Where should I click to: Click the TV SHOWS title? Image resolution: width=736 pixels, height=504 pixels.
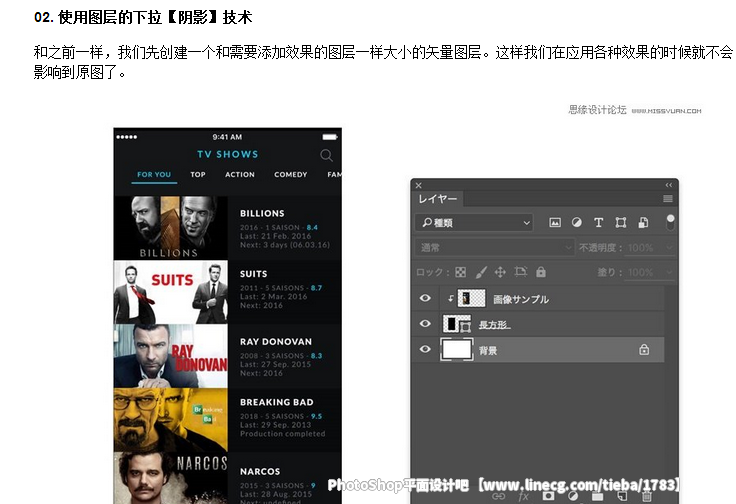228,154
